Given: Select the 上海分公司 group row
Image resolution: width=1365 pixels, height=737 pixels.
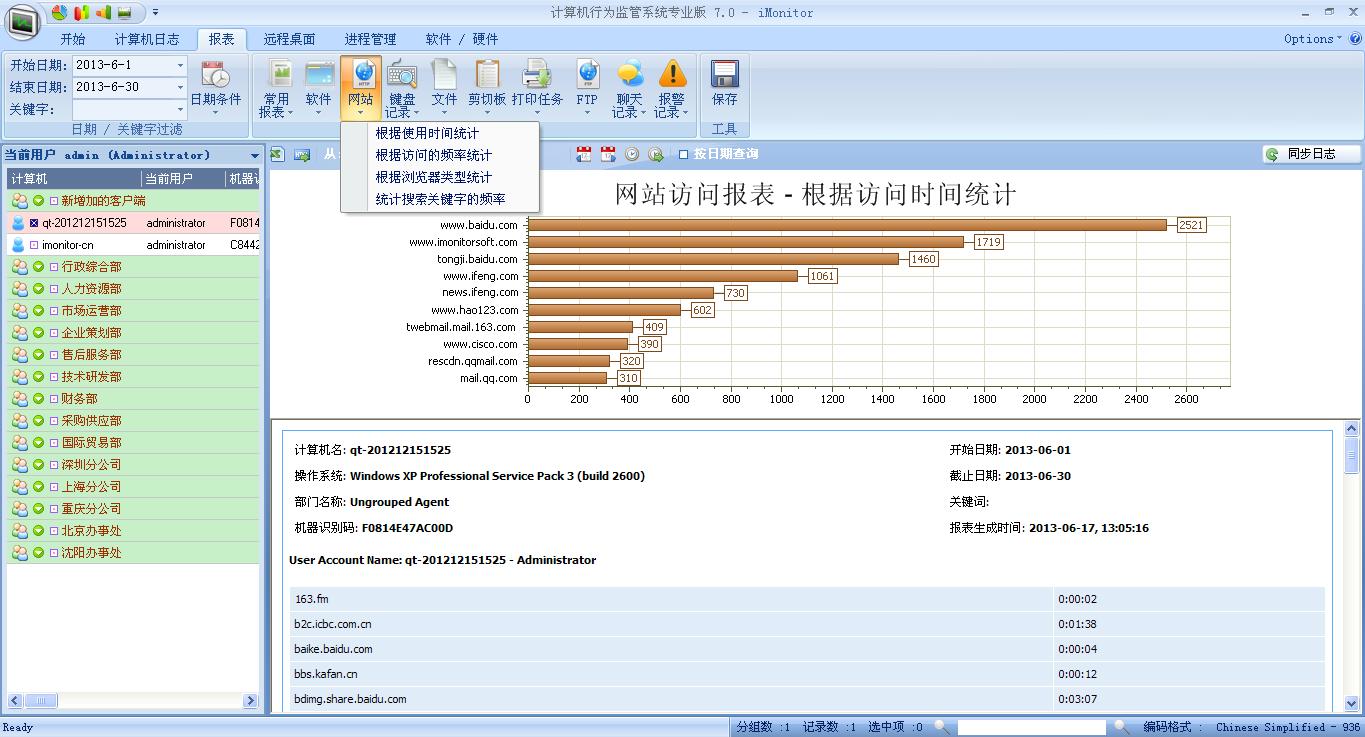Looking at the screenshot, I should click(x=133, y=487).
